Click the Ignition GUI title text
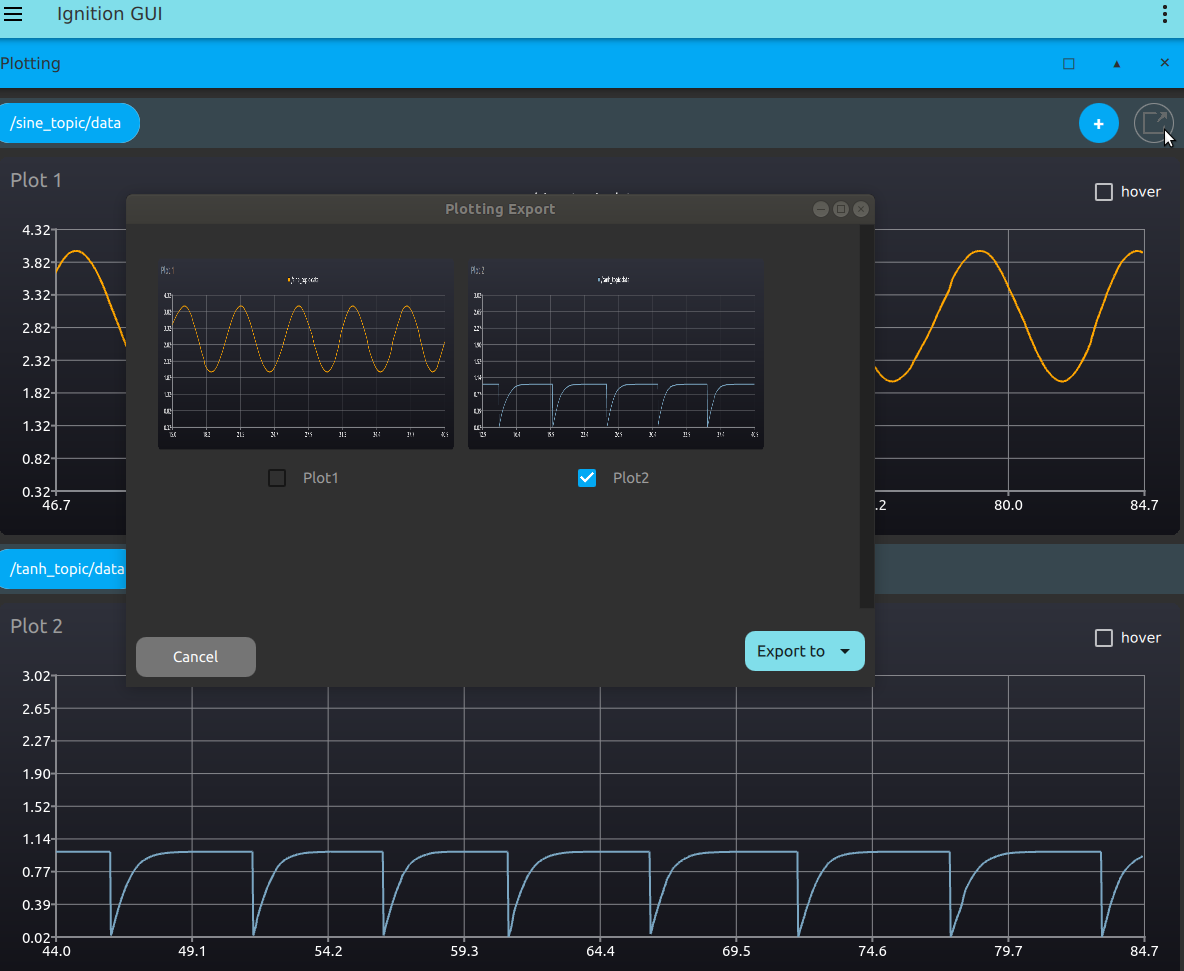1184x971 pixels. pyautogui.click(x=109, y=14)
